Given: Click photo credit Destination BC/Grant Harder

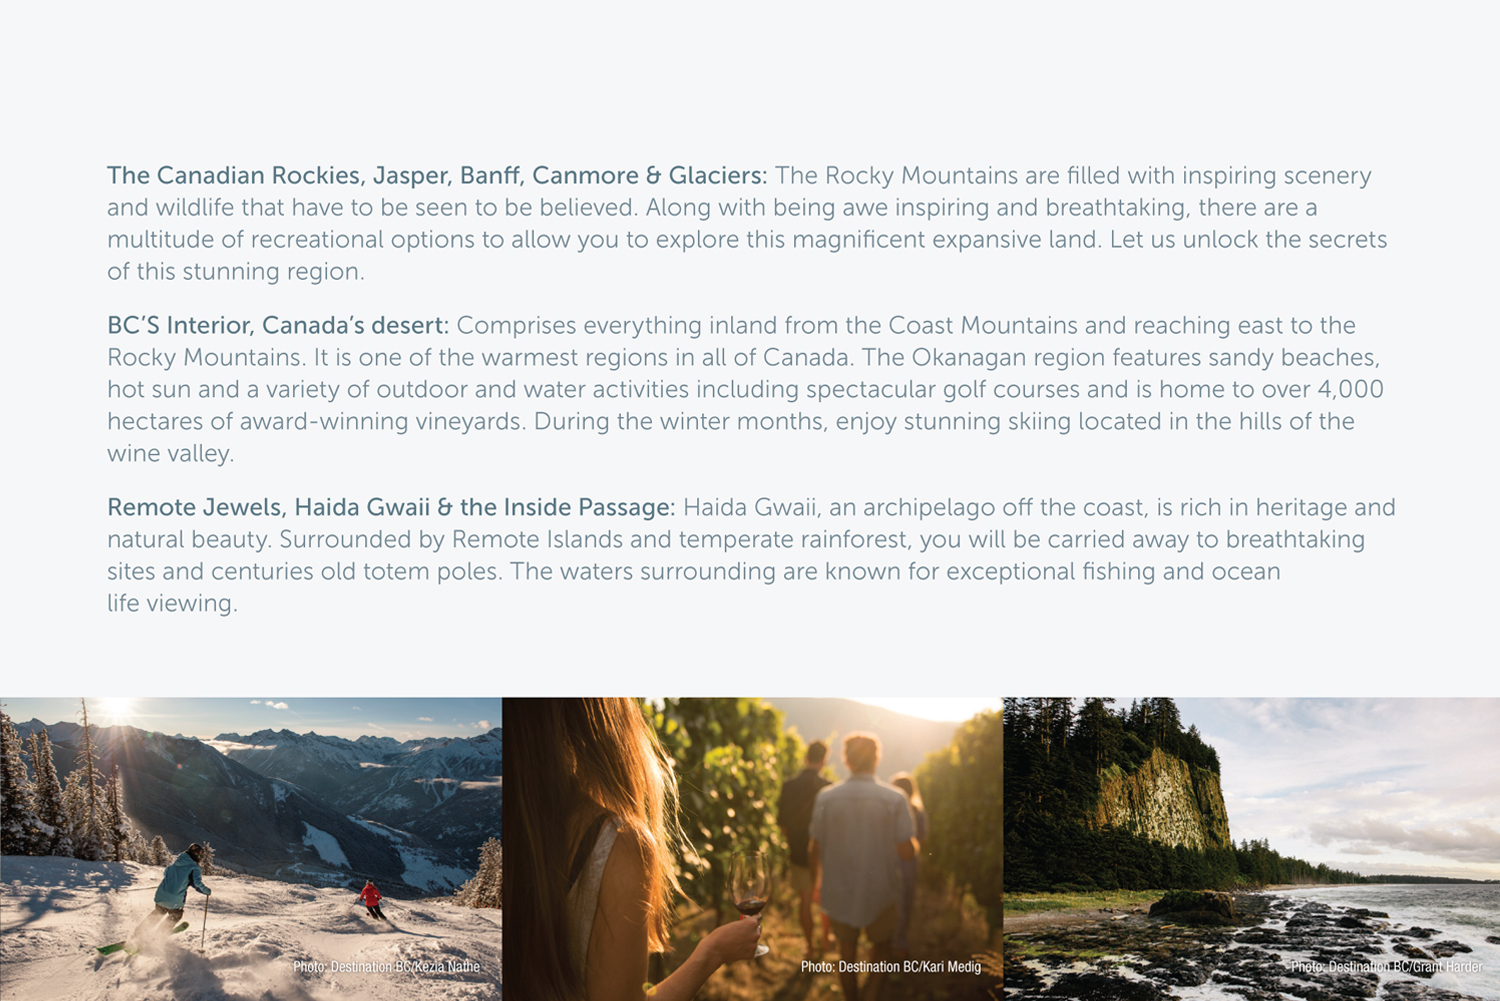Looking at the screenshot, I should pos(1386,967).
